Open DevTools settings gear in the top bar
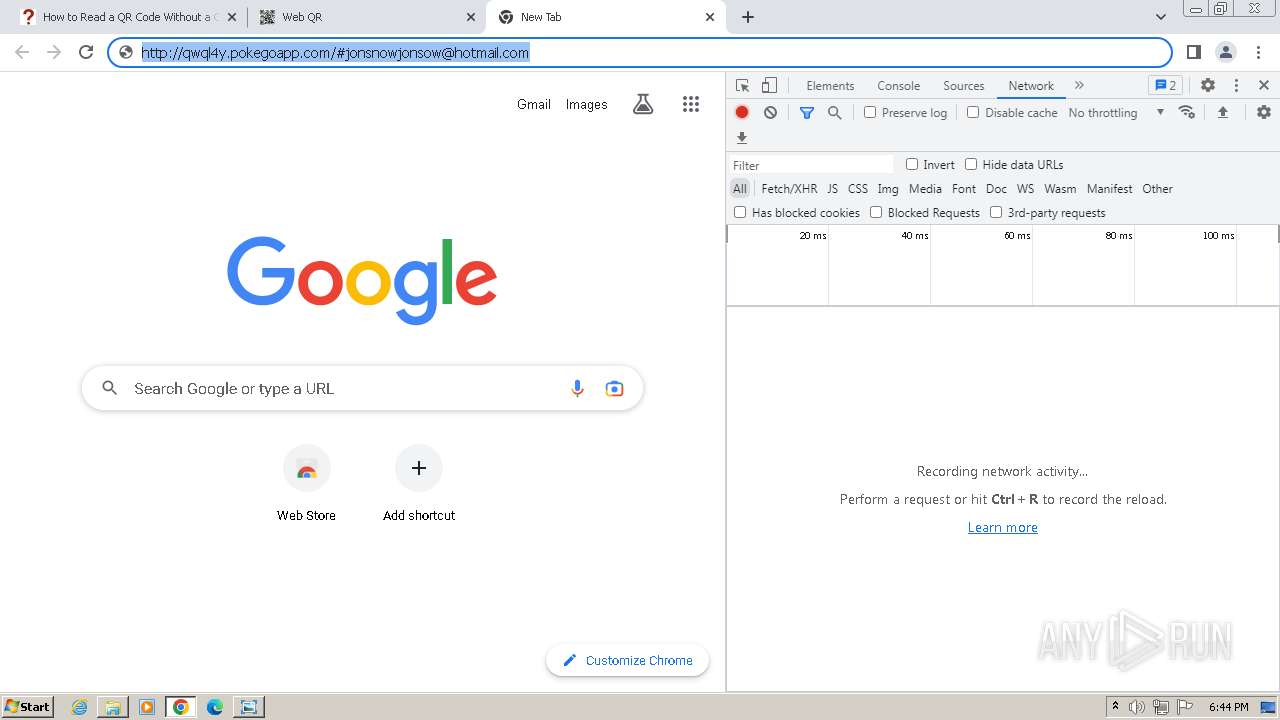The width and height of the screenshot is (1280, 720). click(1208, 86)
